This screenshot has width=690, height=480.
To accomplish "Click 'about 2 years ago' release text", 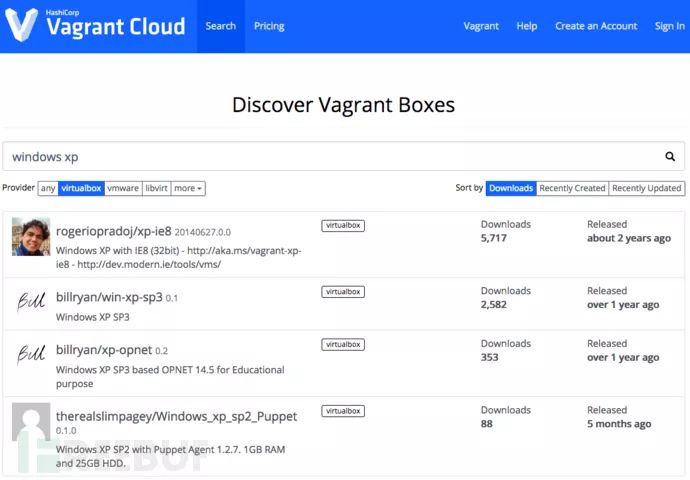I will point(629,238).
